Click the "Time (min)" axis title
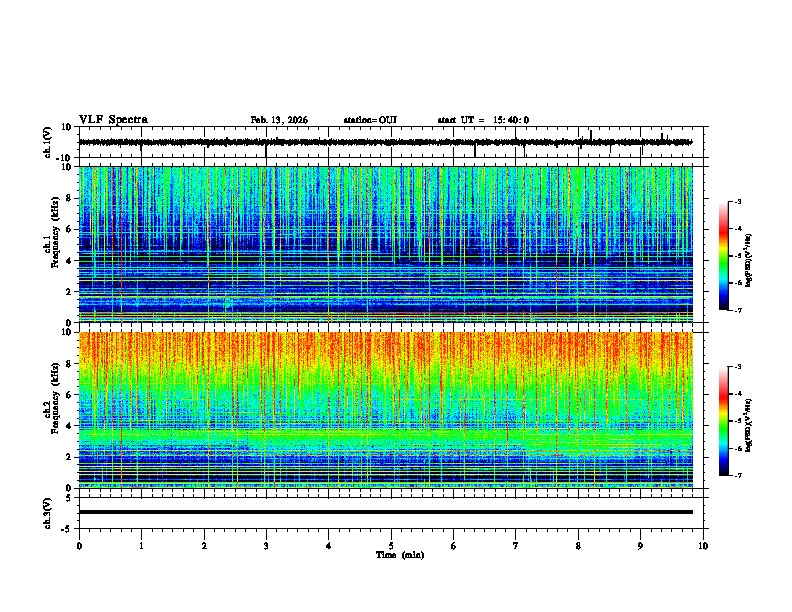This screenshot has width=792, height=612. click(400, 555)
